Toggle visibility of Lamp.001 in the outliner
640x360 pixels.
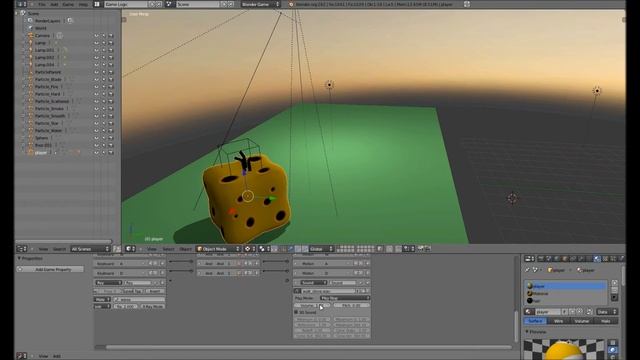(96, 50)
